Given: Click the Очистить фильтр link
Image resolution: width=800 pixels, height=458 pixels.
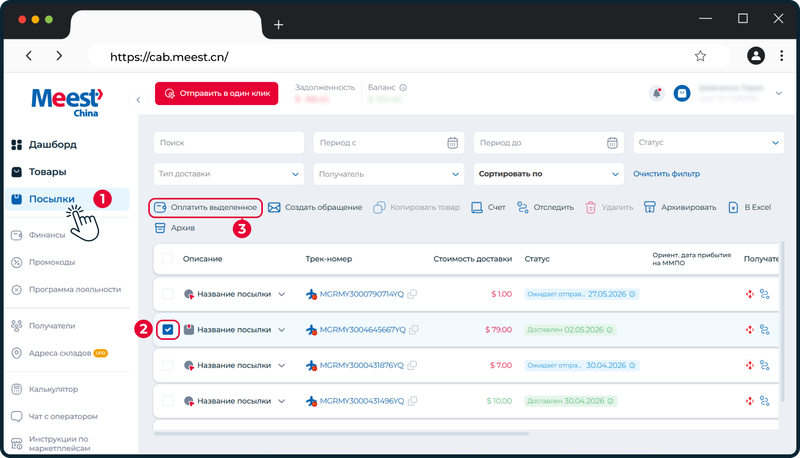Looking at the screenshot, I should point(666,174).
